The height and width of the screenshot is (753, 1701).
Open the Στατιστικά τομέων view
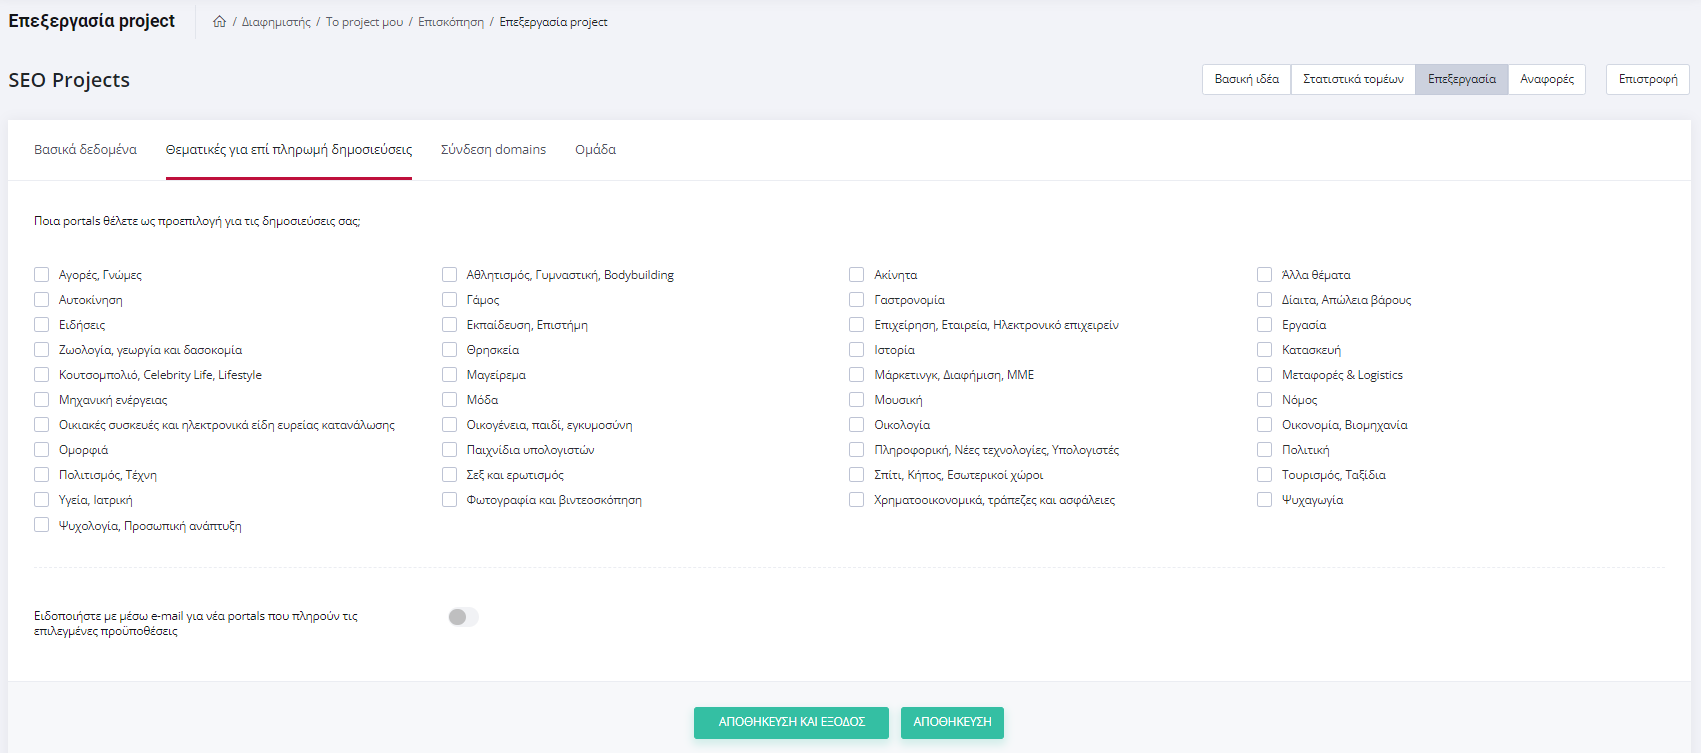(1353, 79)
